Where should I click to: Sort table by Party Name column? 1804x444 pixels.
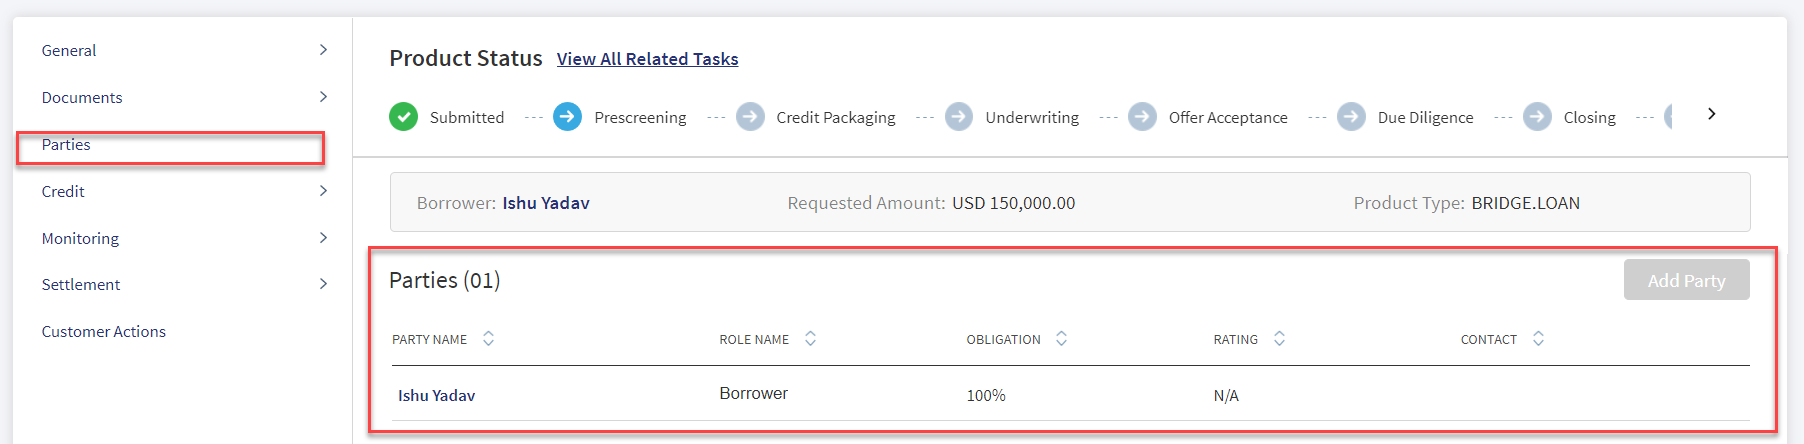(488, 339)
